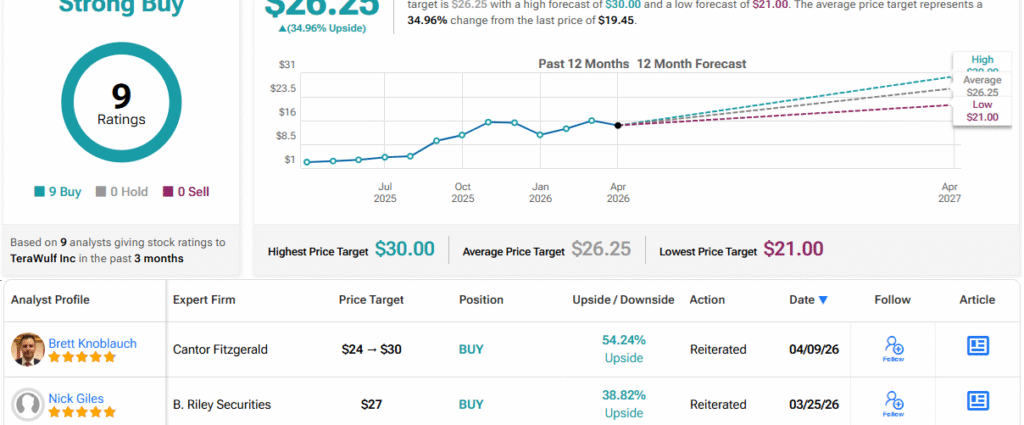Click the April 2026 black chart marker
This screenshot has width=1024, height=425.
pos(618,125)
